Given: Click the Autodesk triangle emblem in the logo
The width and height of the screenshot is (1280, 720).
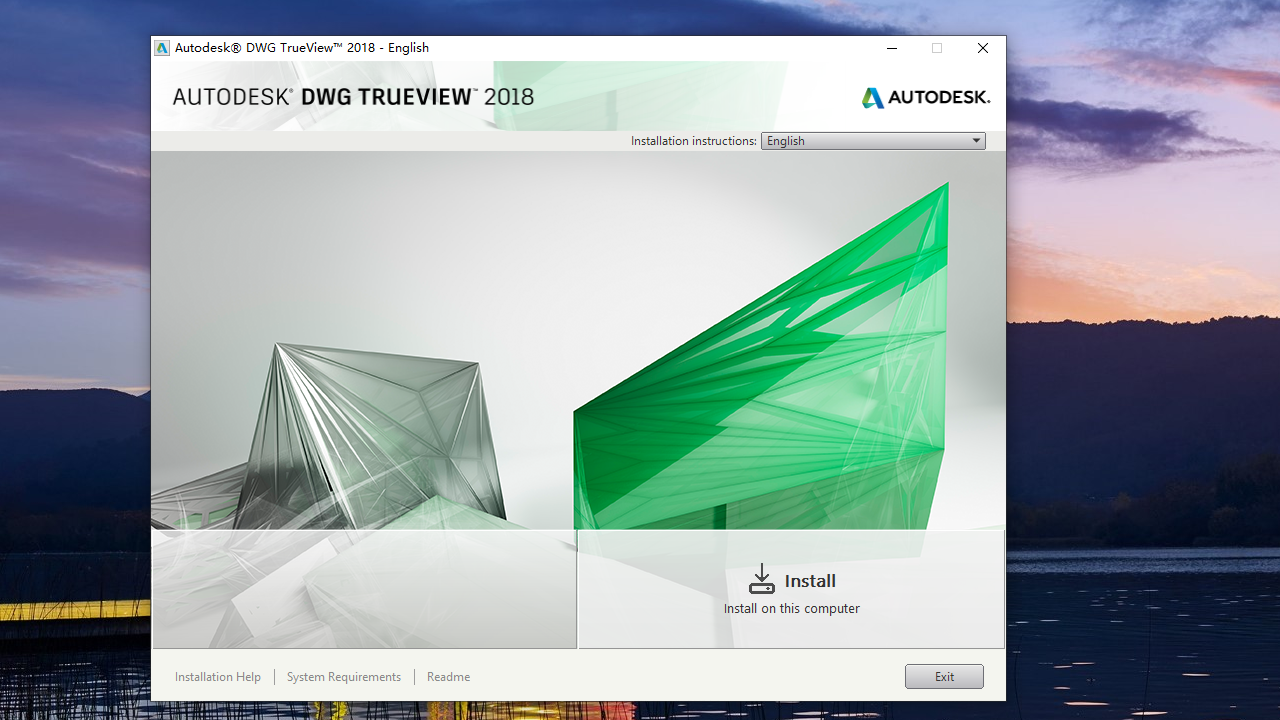Looking at the screenshot, I should [873, 98].
